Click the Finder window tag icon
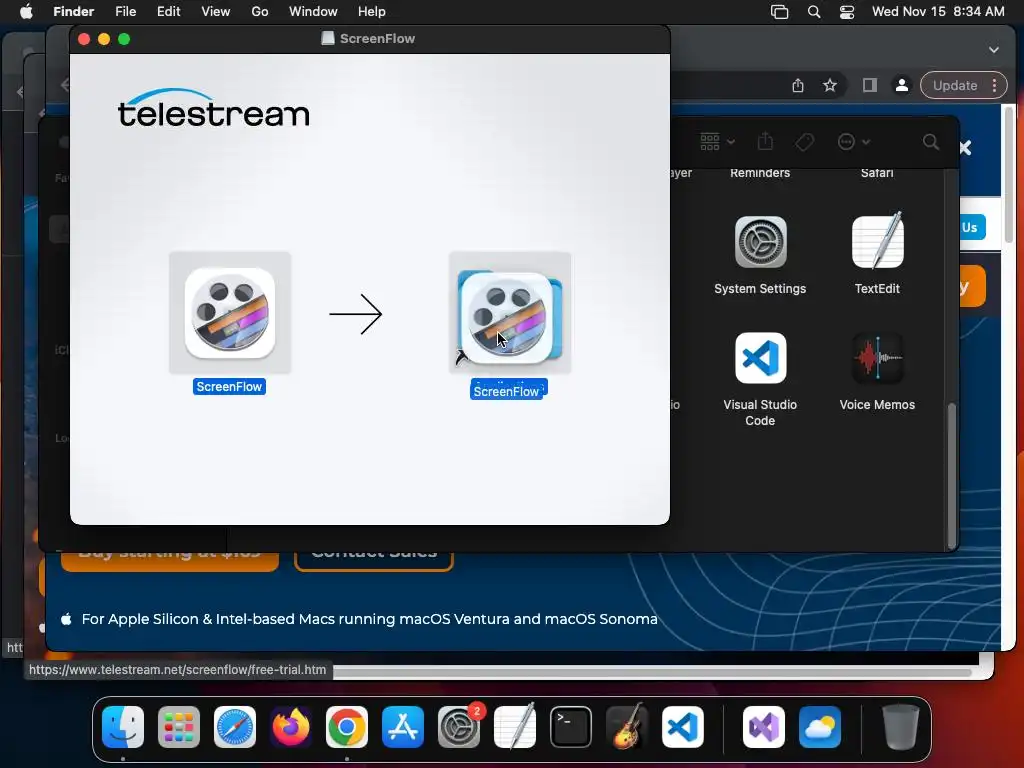The image size is (1024, 768). [x=805, y=142]
